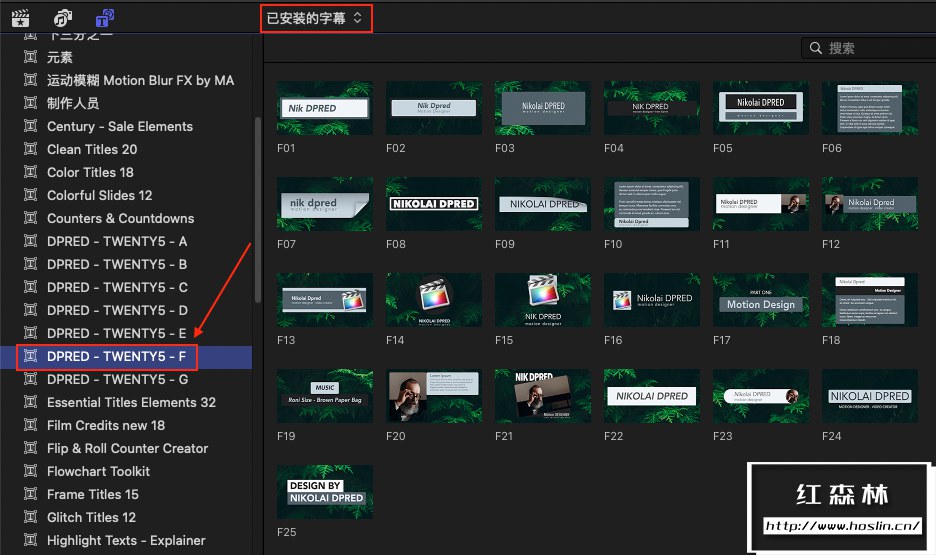Click the 搜索 search field
Image resolution: width=936 pixels, height=555 pixels.
(x=869, y=48)
